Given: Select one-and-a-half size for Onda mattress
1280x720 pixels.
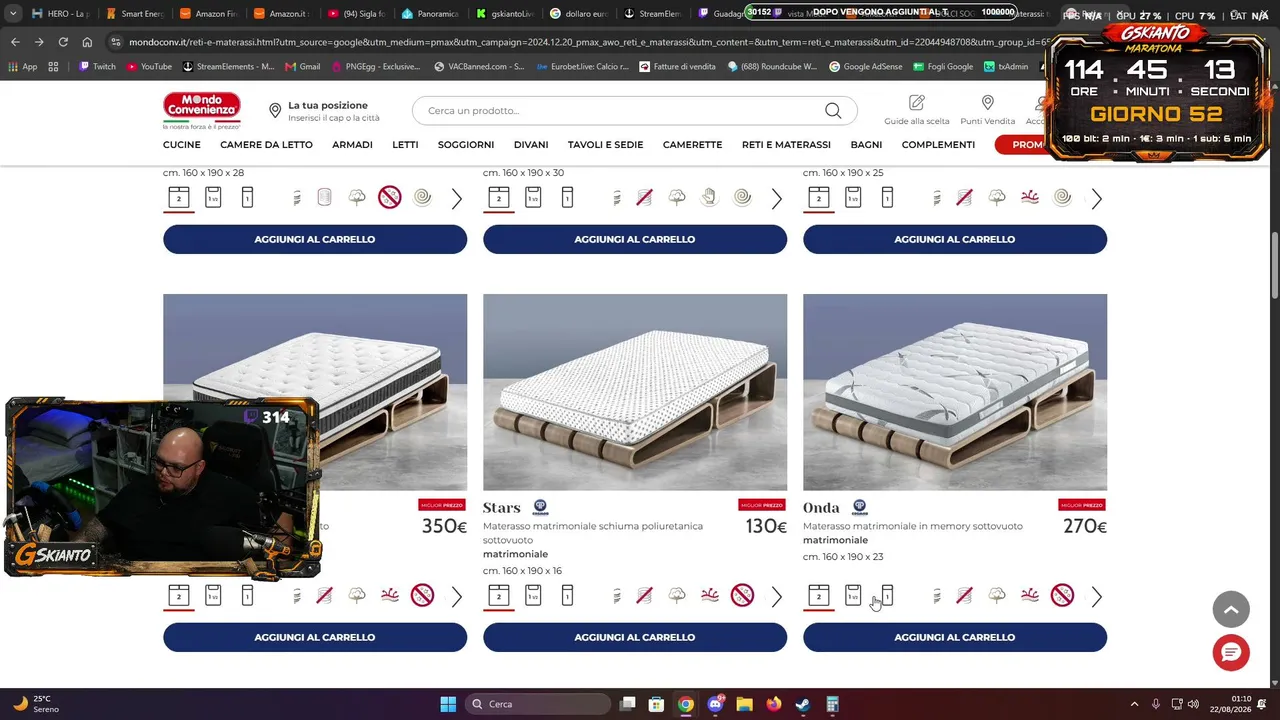Looking at the screenshot, I should pyautogui.click(x=853, y=596).
